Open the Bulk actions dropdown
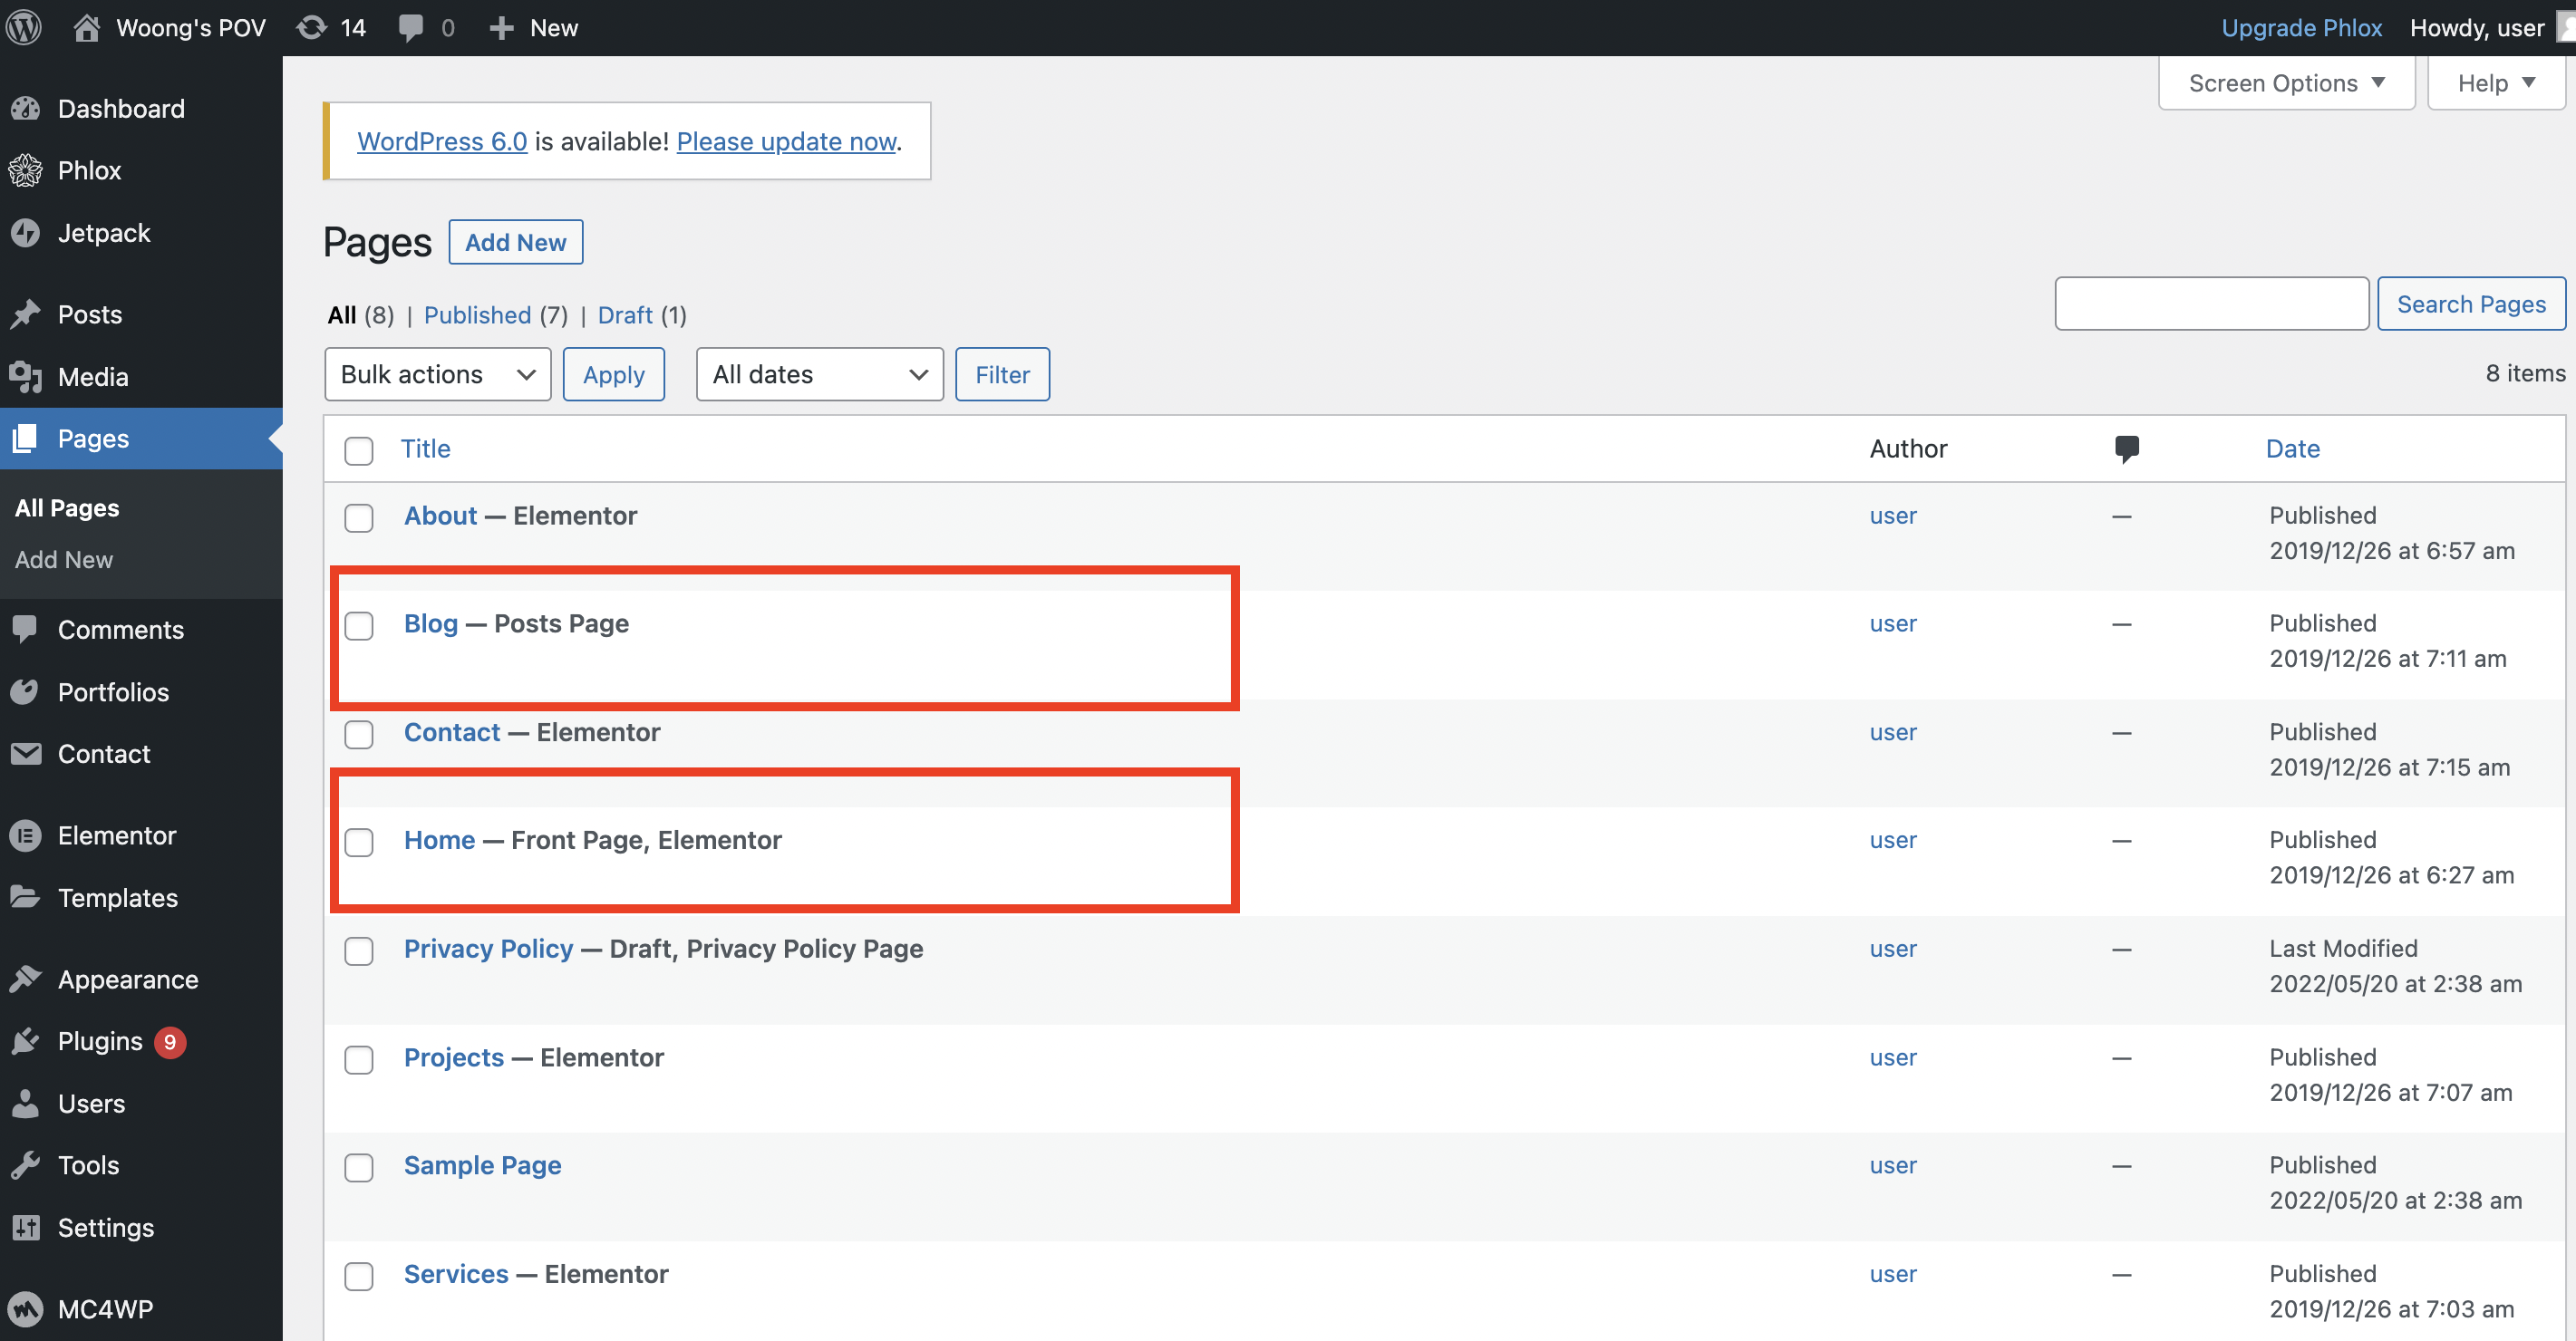 [x=437, y=374]
